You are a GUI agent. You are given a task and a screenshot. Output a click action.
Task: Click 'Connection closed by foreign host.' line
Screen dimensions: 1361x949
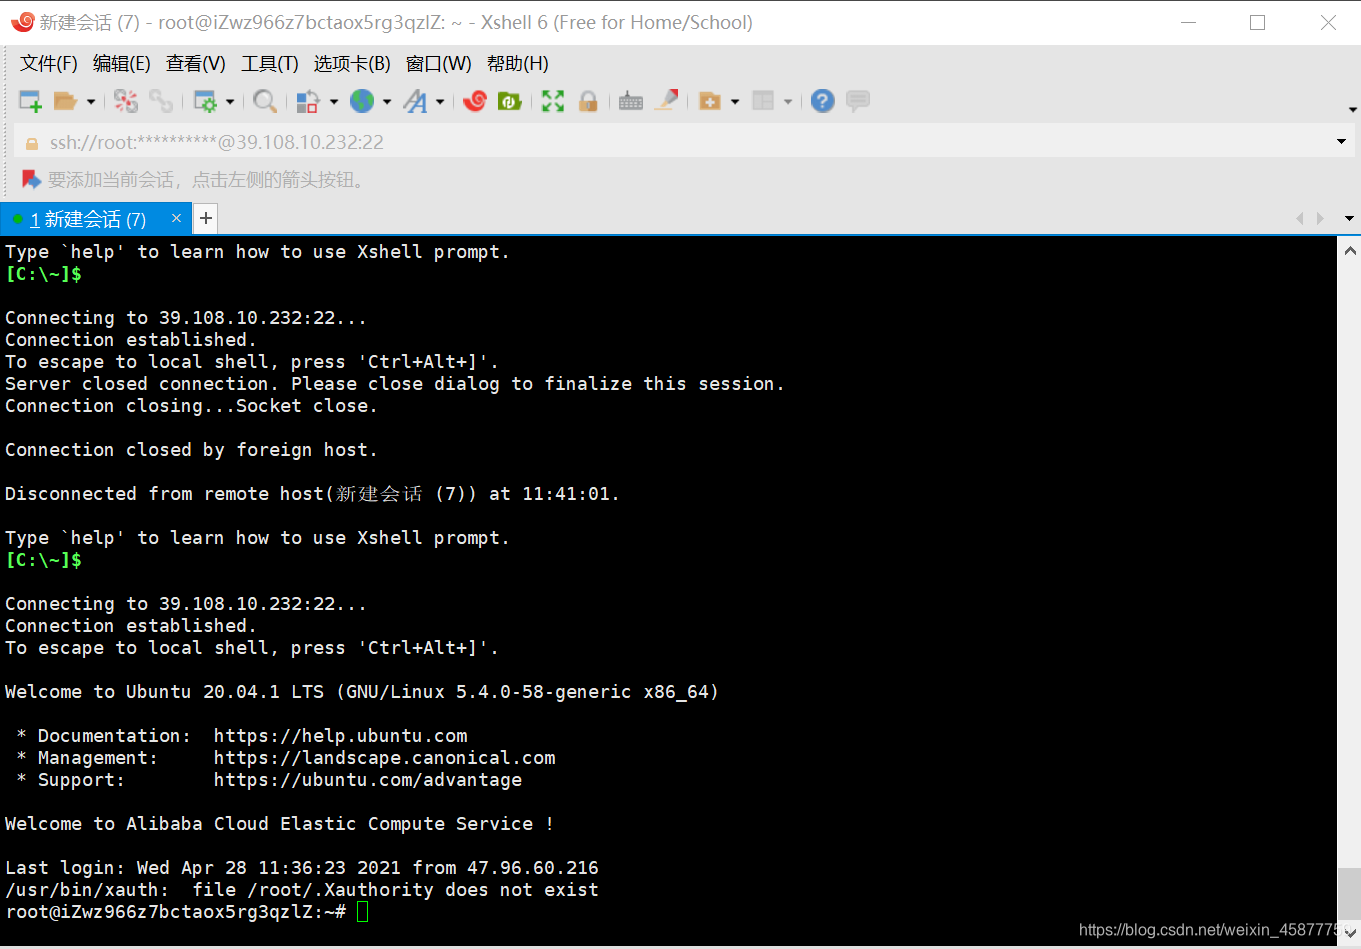point(191,450)
